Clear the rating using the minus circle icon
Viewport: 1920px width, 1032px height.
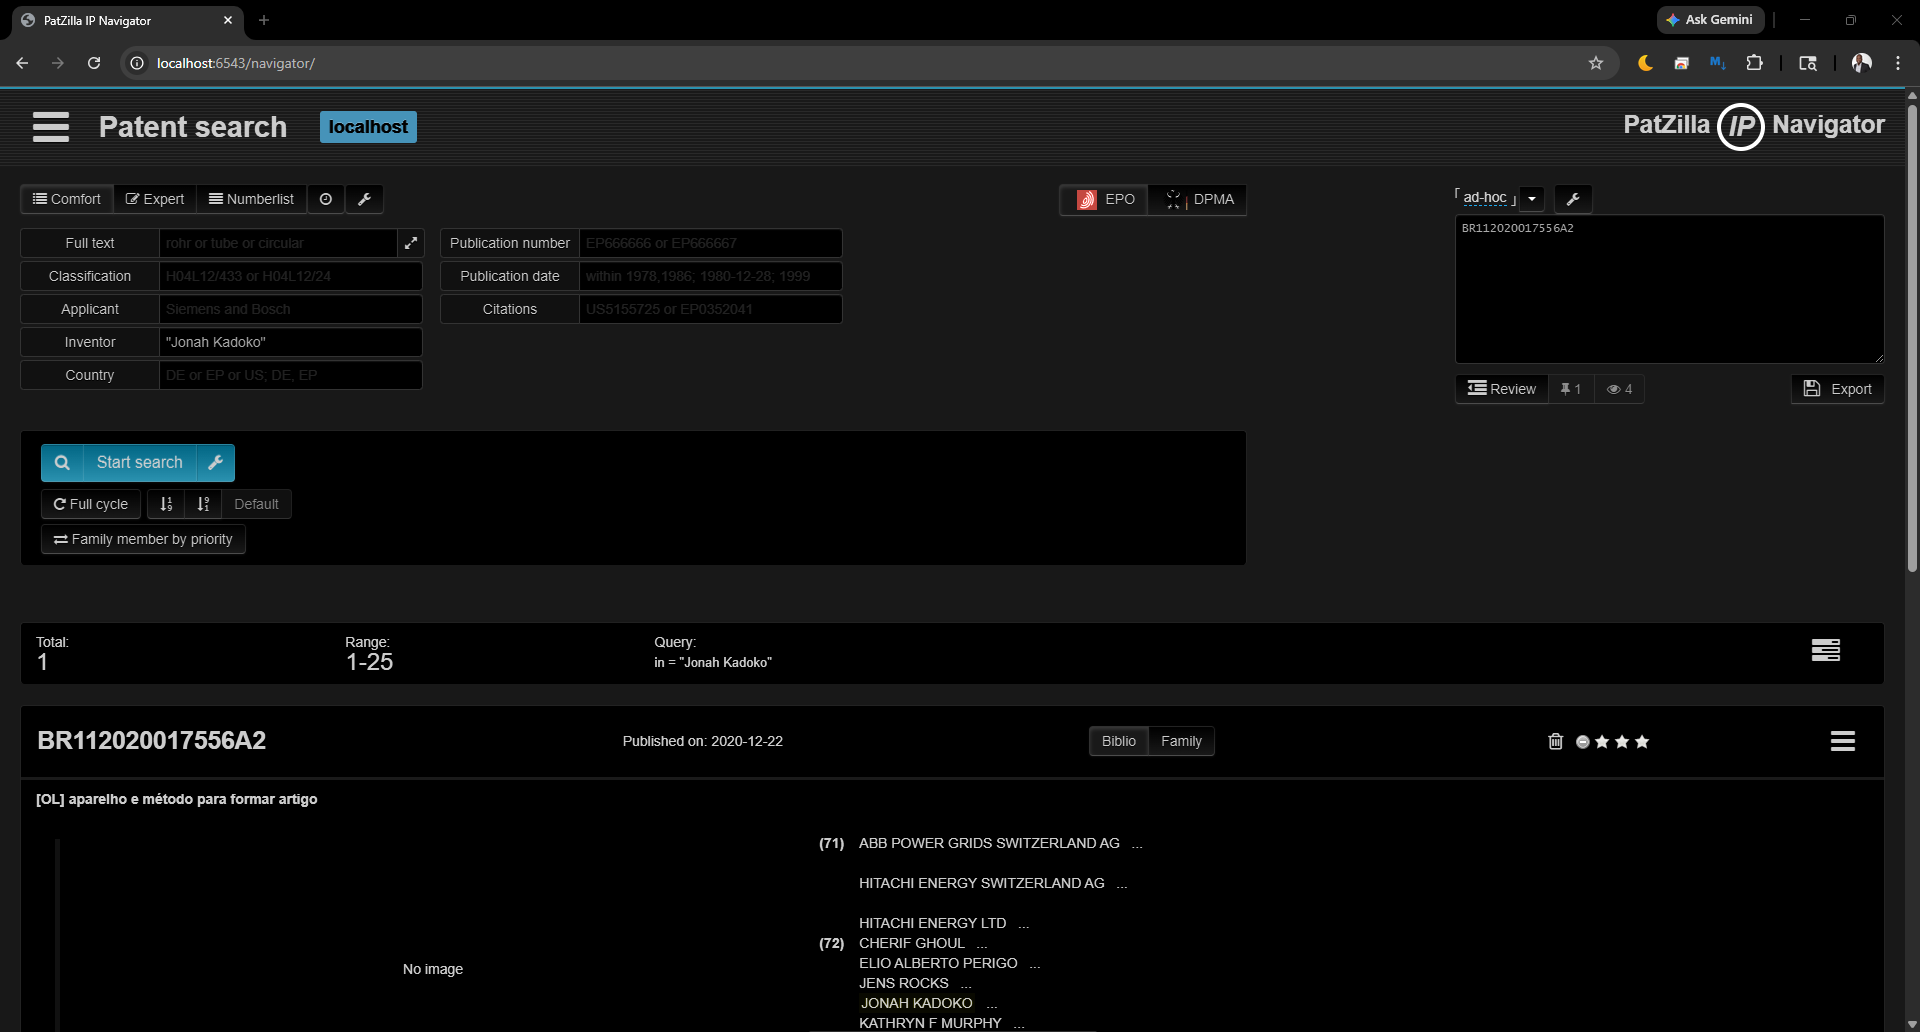click(x=1583, y=742)
